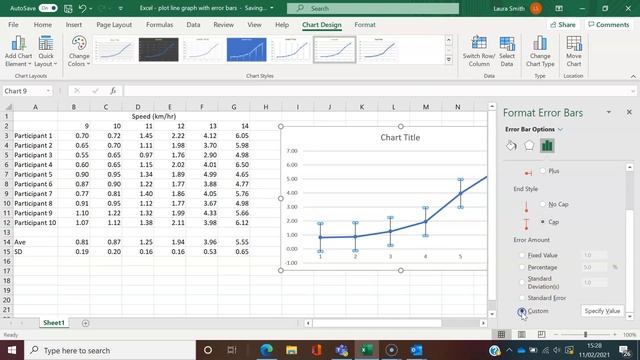Select Cap end style
The width and height of the screenshot is (640, 360).
(542, 222)
